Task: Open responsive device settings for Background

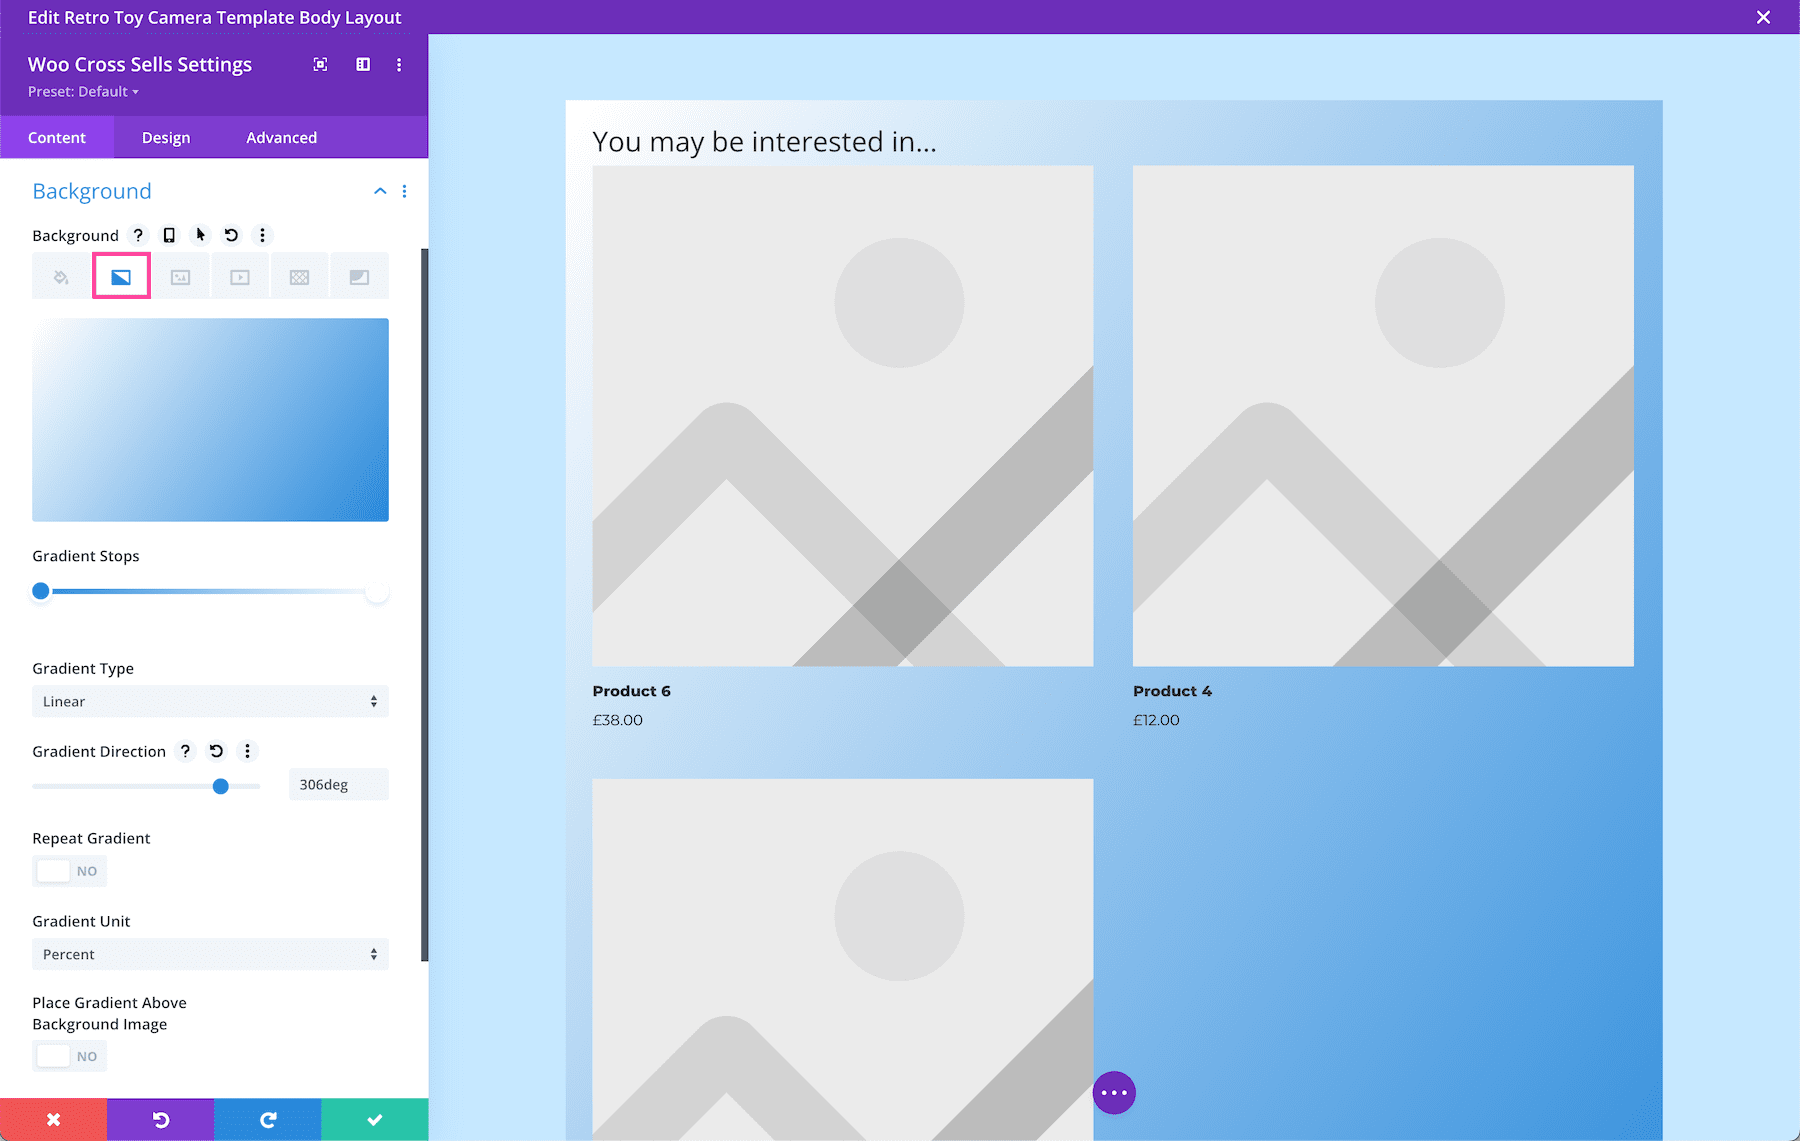Action: [169, 235]
